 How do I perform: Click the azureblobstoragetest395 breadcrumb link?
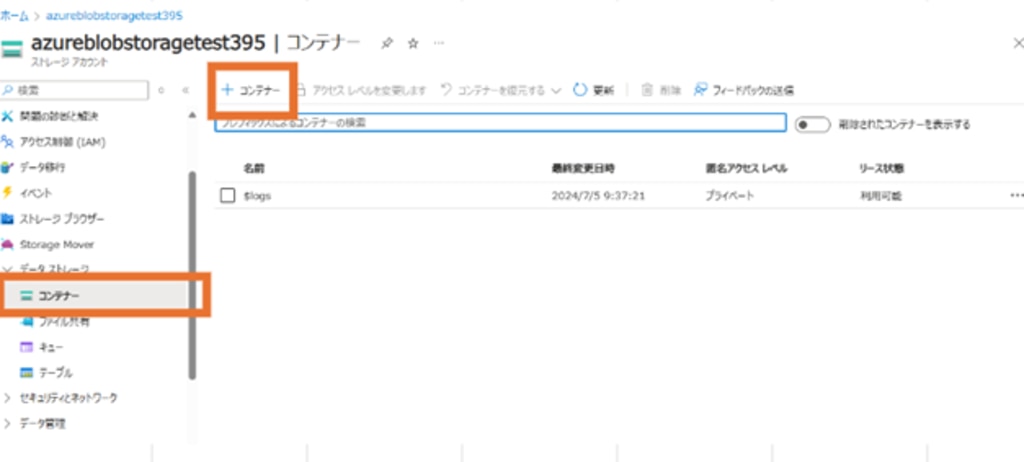[x=114, y=14]
